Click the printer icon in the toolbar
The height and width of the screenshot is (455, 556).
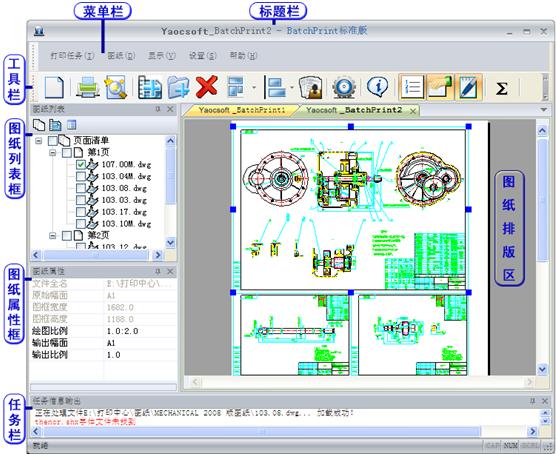[87, 87]
